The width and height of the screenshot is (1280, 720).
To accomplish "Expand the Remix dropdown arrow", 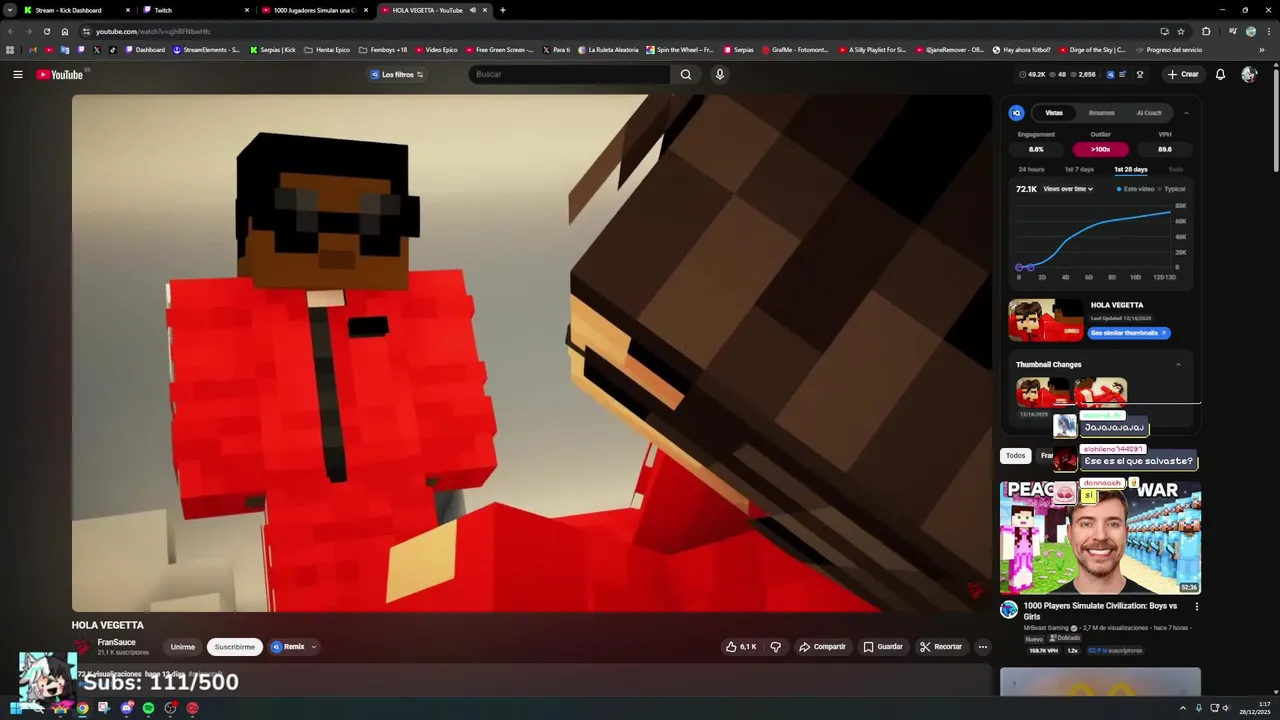I will point(313,647).
